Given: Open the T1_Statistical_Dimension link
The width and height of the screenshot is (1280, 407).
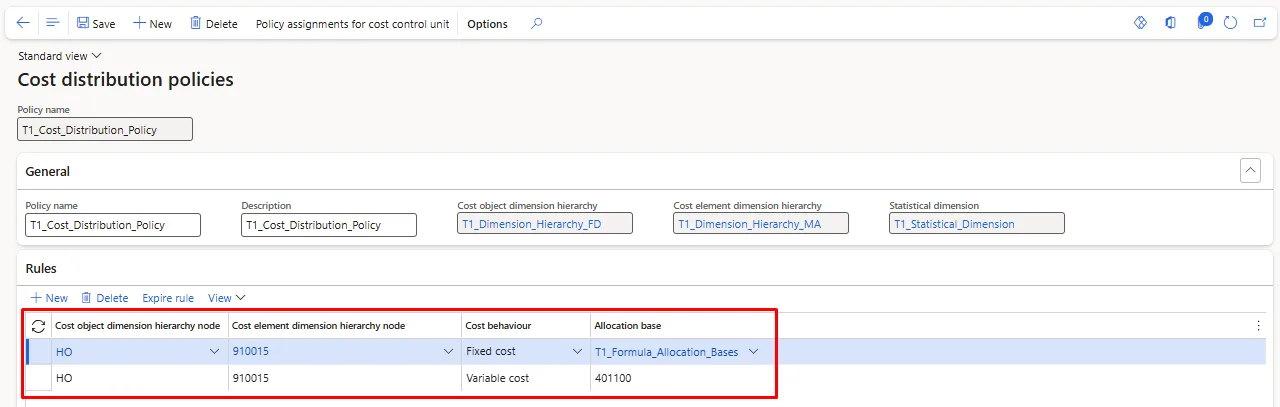Looking at the screenshot, I should 954,224.
